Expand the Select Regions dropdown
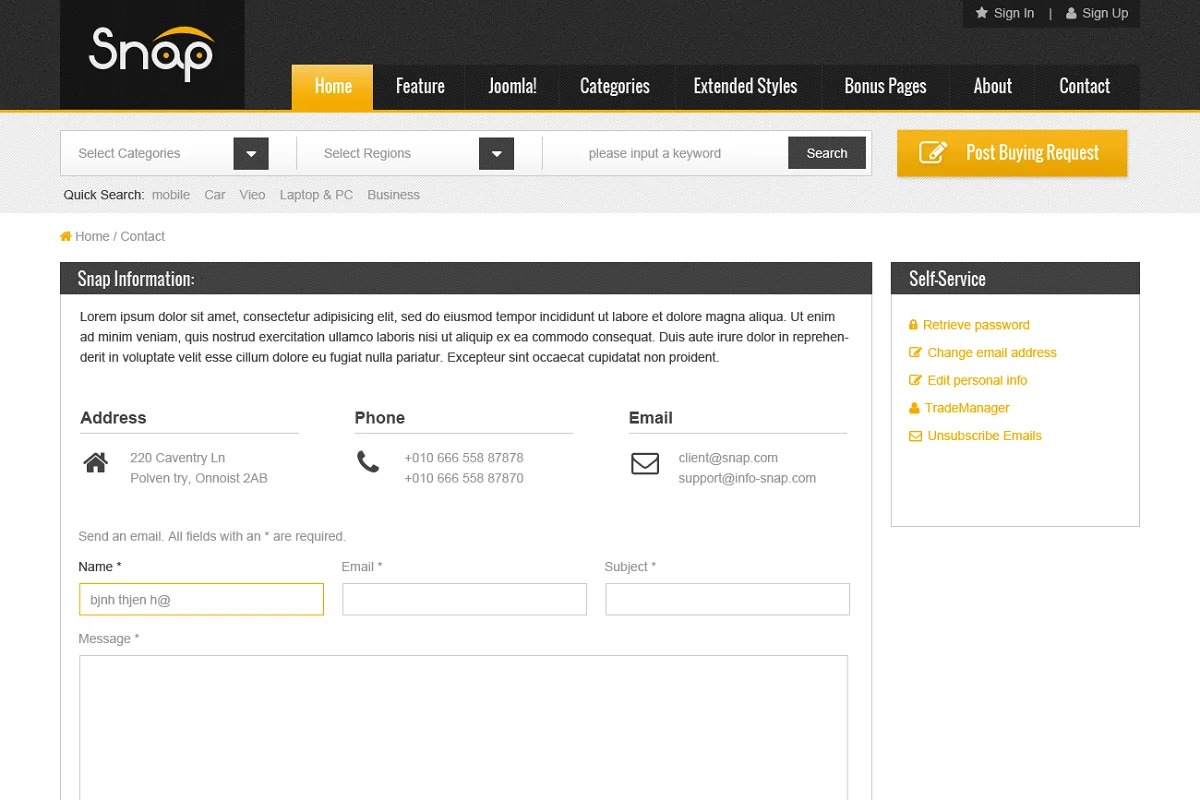The width and height of the screenshot is (1200, 800). [x=496, y=154]
